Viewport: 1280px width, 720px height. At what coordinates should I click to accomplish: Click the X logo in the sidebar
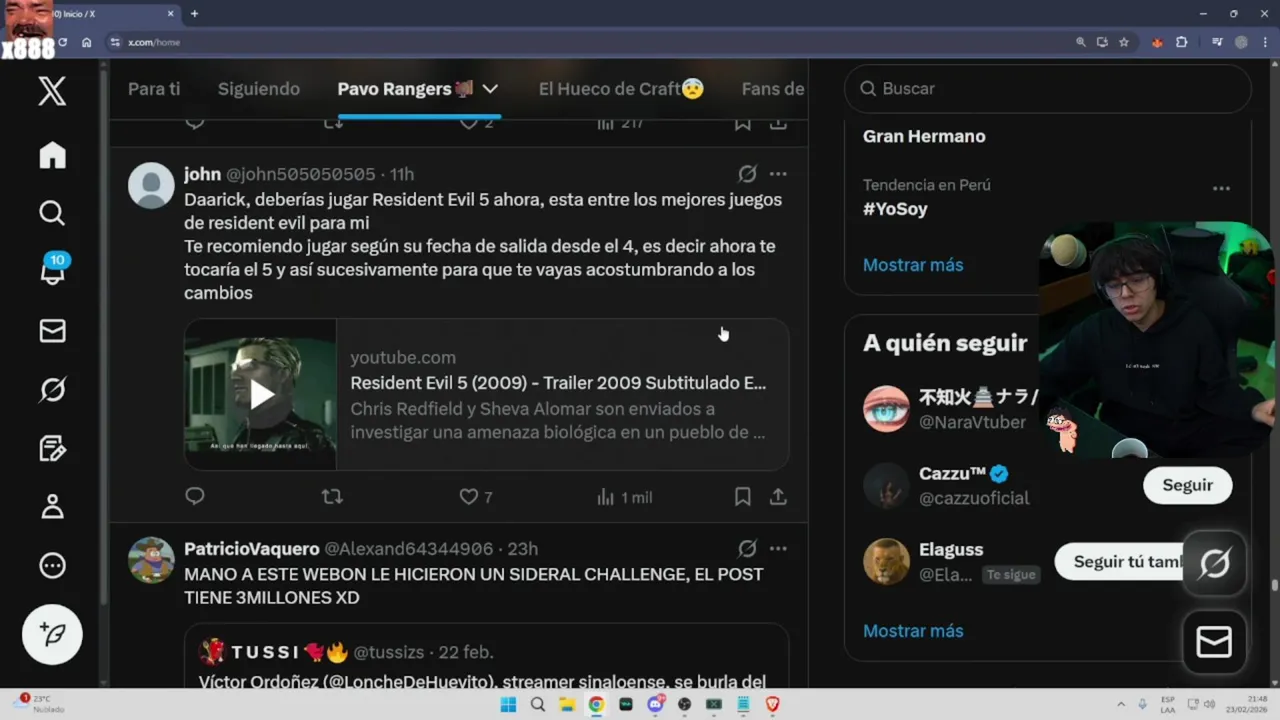tap(52, 91)
